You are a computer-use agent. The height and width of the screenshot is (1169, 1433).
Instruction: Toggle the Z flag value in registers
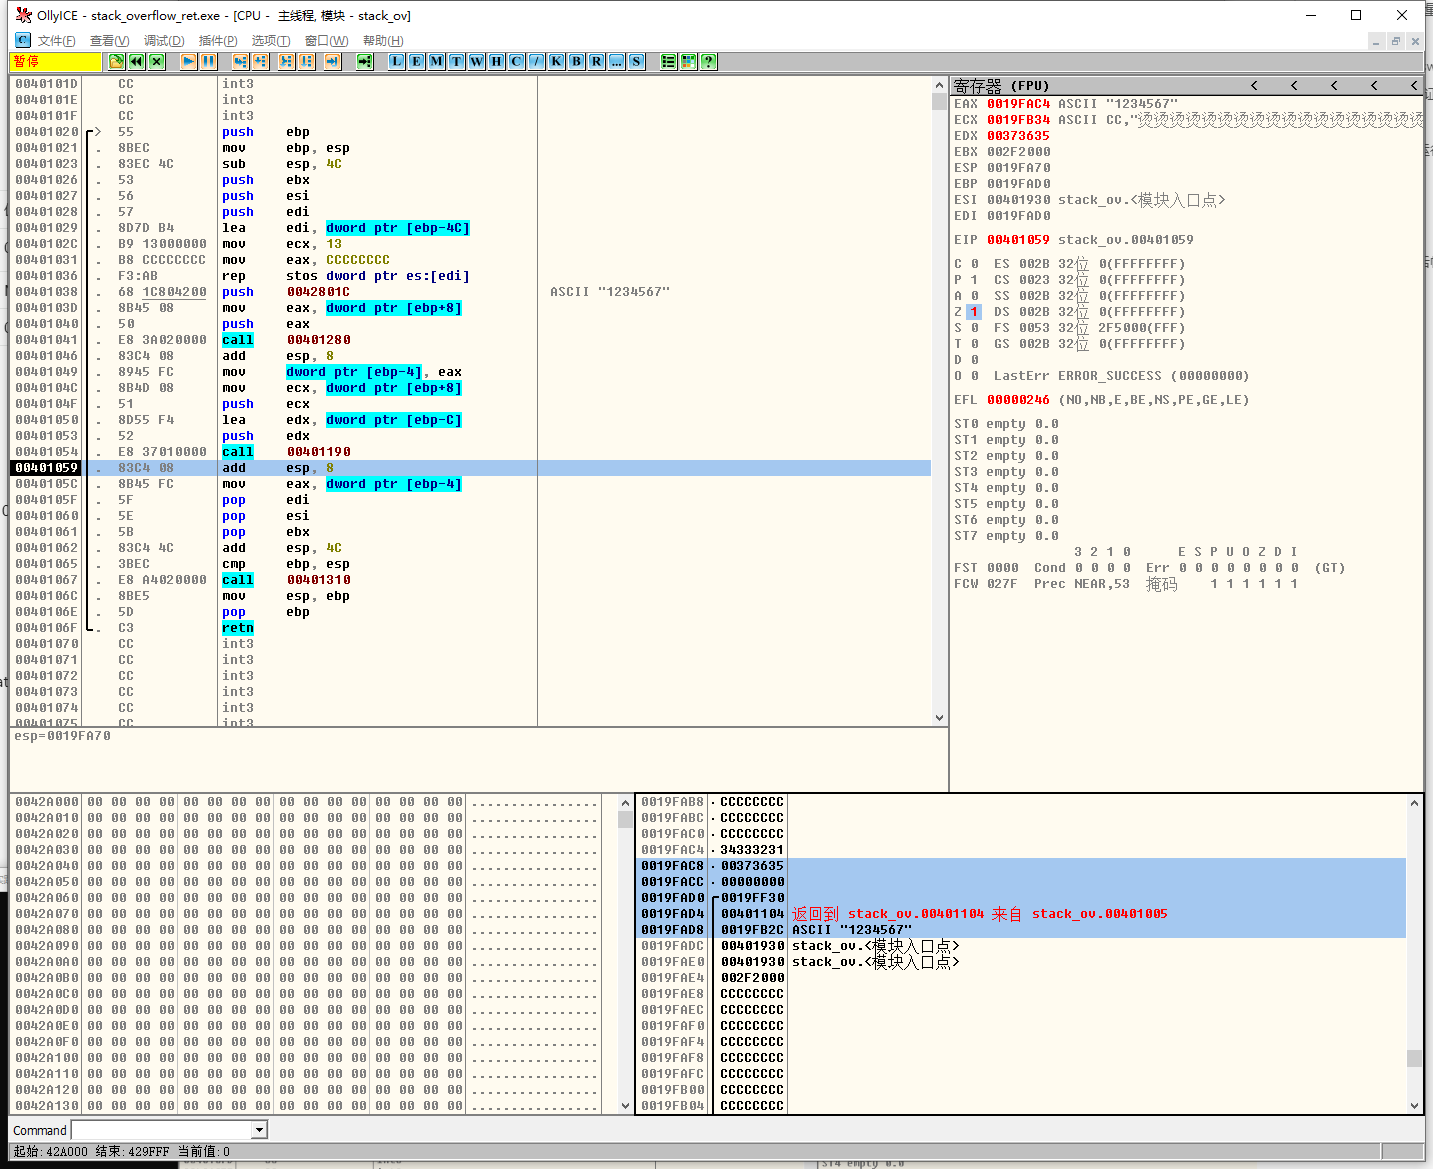pyautogui.click(x=974, y=312)
